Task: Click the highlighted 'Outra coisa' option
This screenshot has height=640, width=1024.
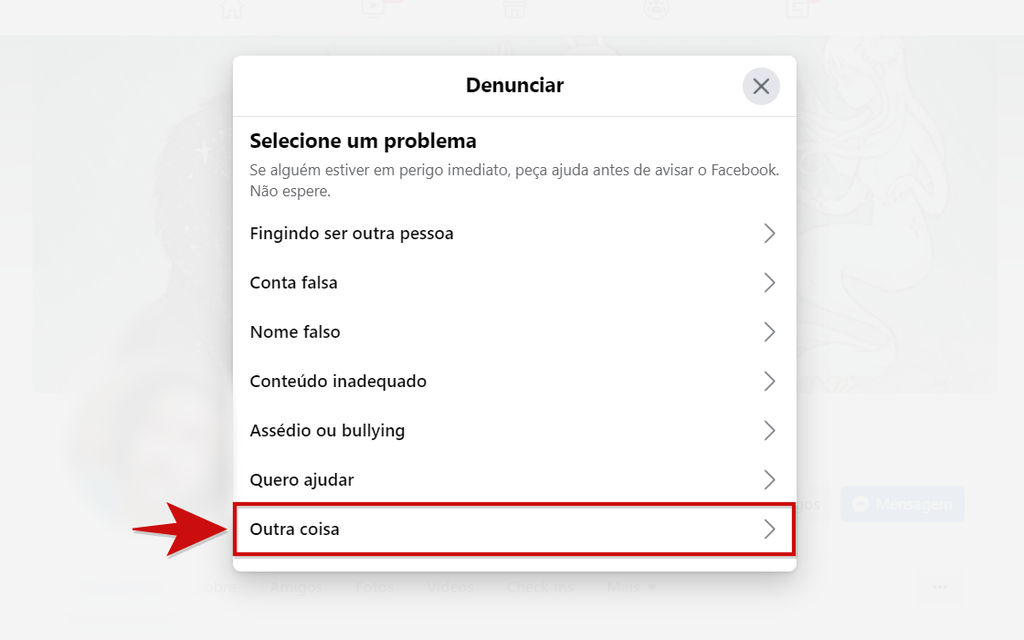Action: [515, 529]
